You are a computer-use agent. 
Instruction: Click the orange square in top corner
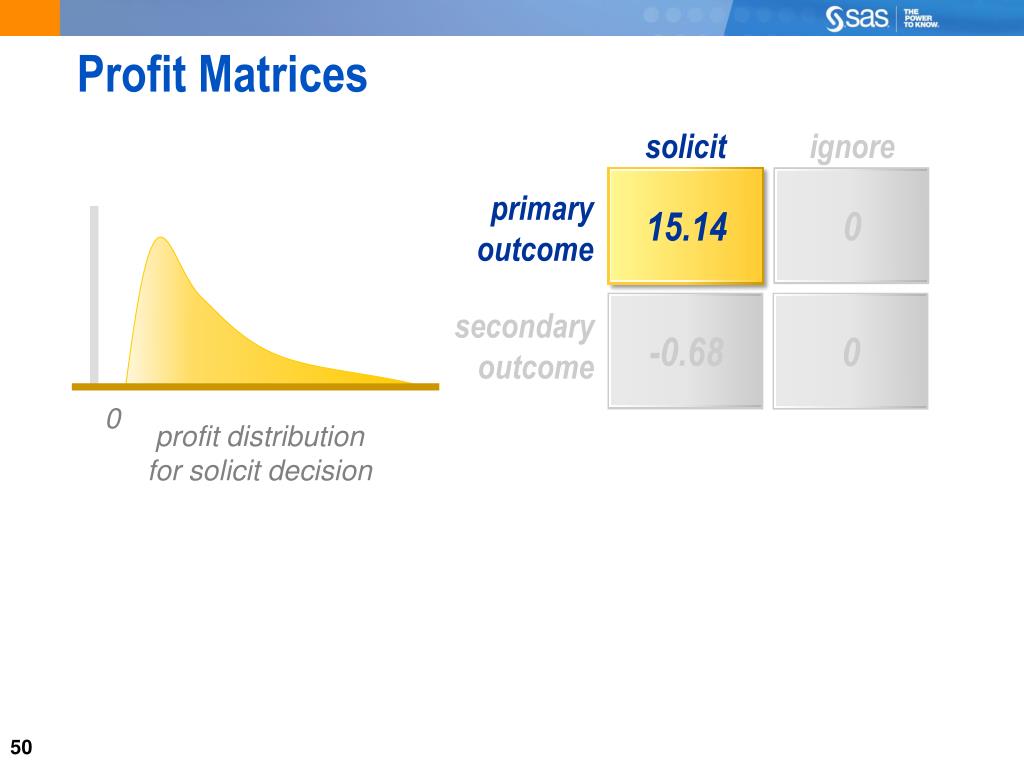(29, 18)
